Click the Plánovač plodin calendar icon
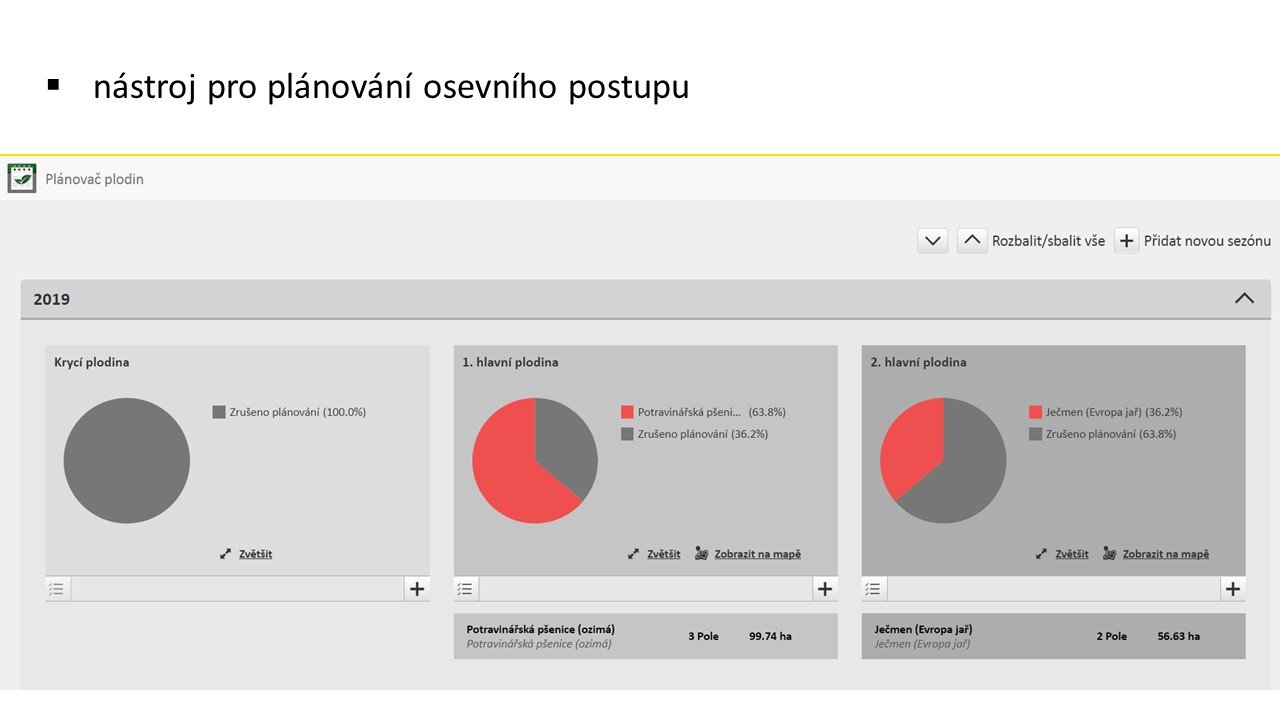Screen dimensions: 1280x720 (22, 178)
